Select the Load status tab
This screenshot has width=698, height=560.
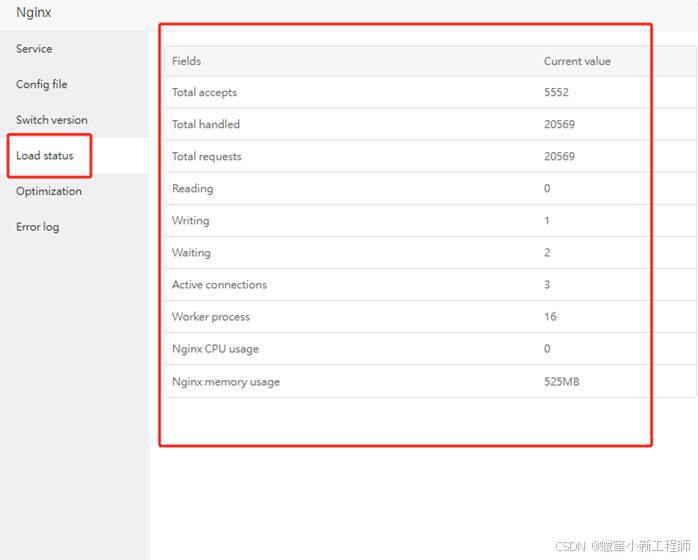(x=45, y=155)
